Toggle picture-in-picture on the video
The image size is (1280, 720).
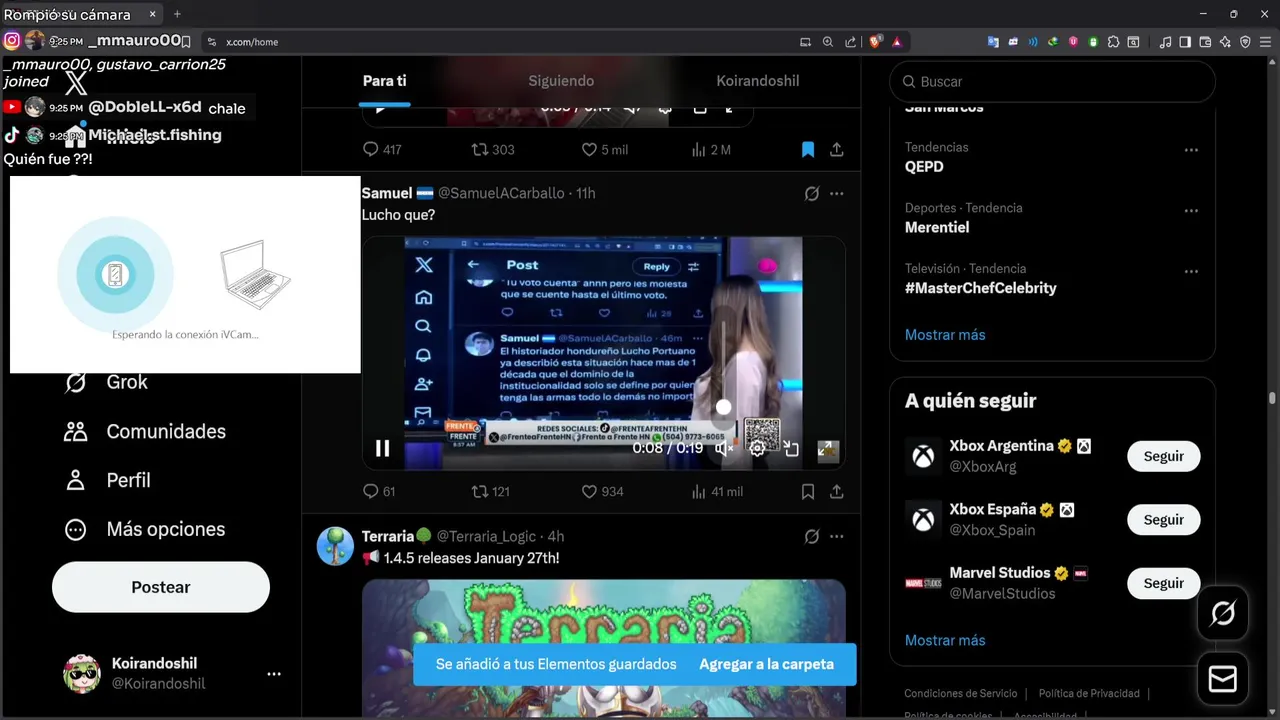click(x=792, y=449)
